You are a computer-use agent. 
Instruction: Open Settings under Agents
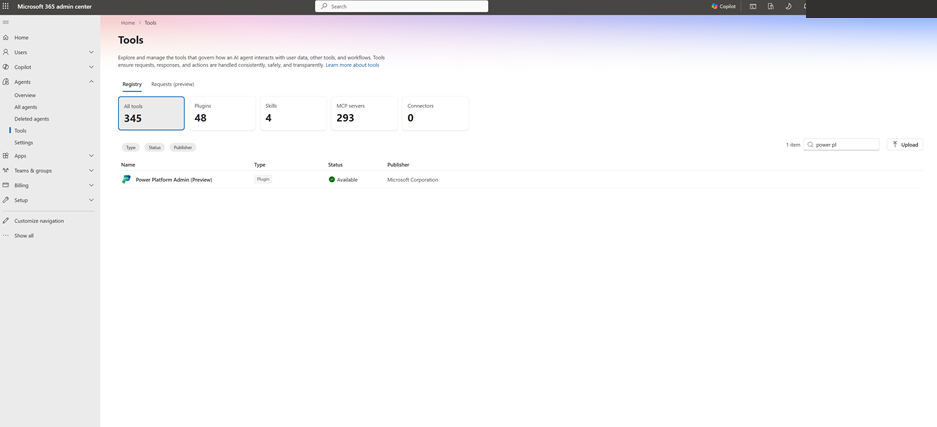(24, 143)
